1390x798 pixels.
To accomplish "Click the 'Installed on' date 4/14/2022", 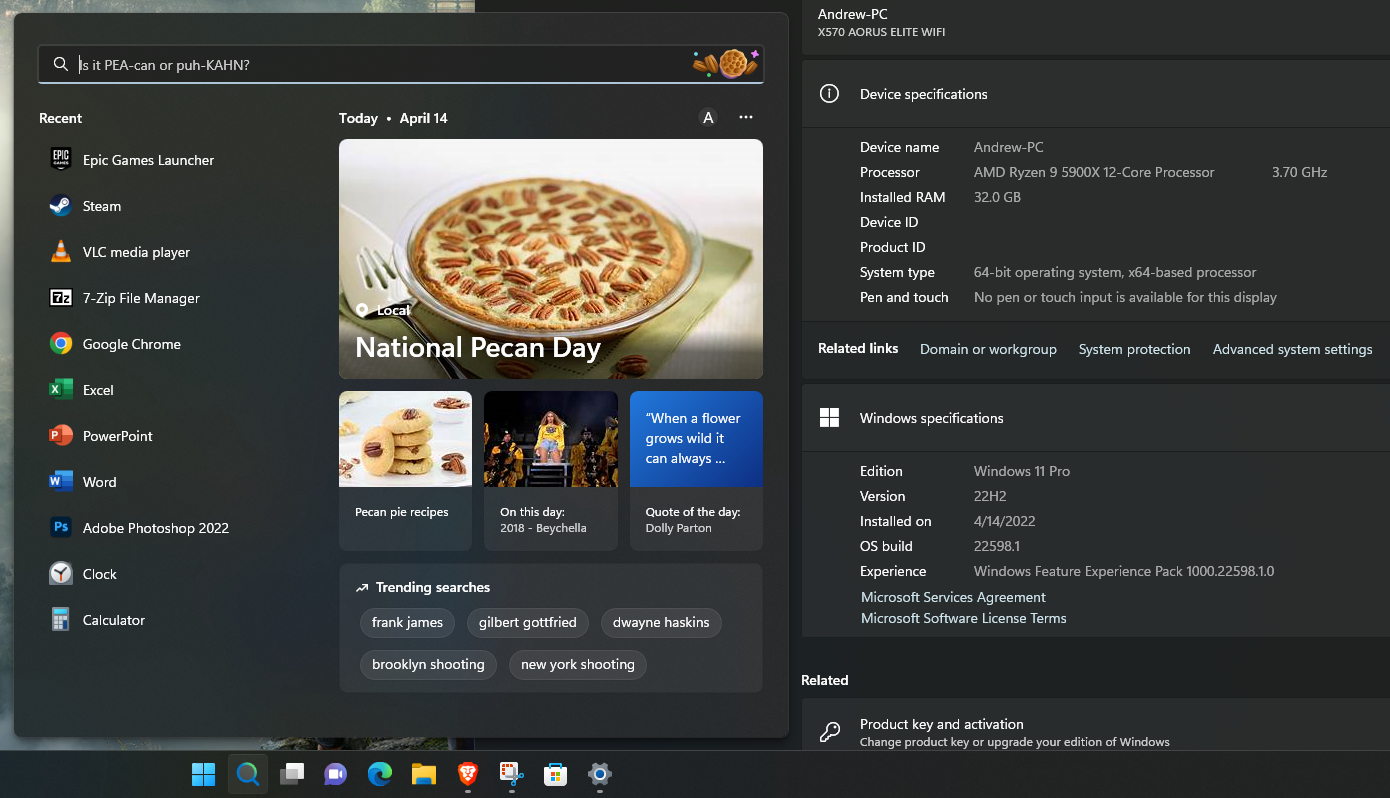I will point(1004,521).
